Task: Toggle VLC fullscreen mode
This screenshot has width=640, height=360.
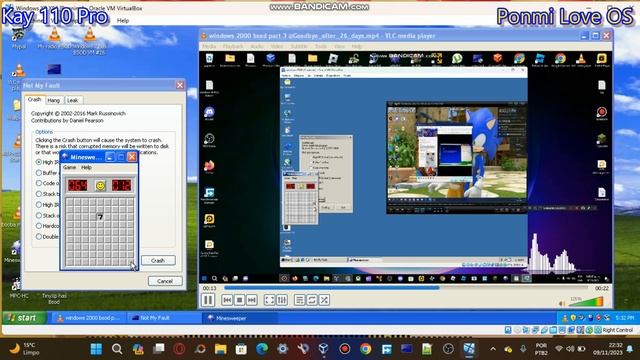Action: (269, 300)
